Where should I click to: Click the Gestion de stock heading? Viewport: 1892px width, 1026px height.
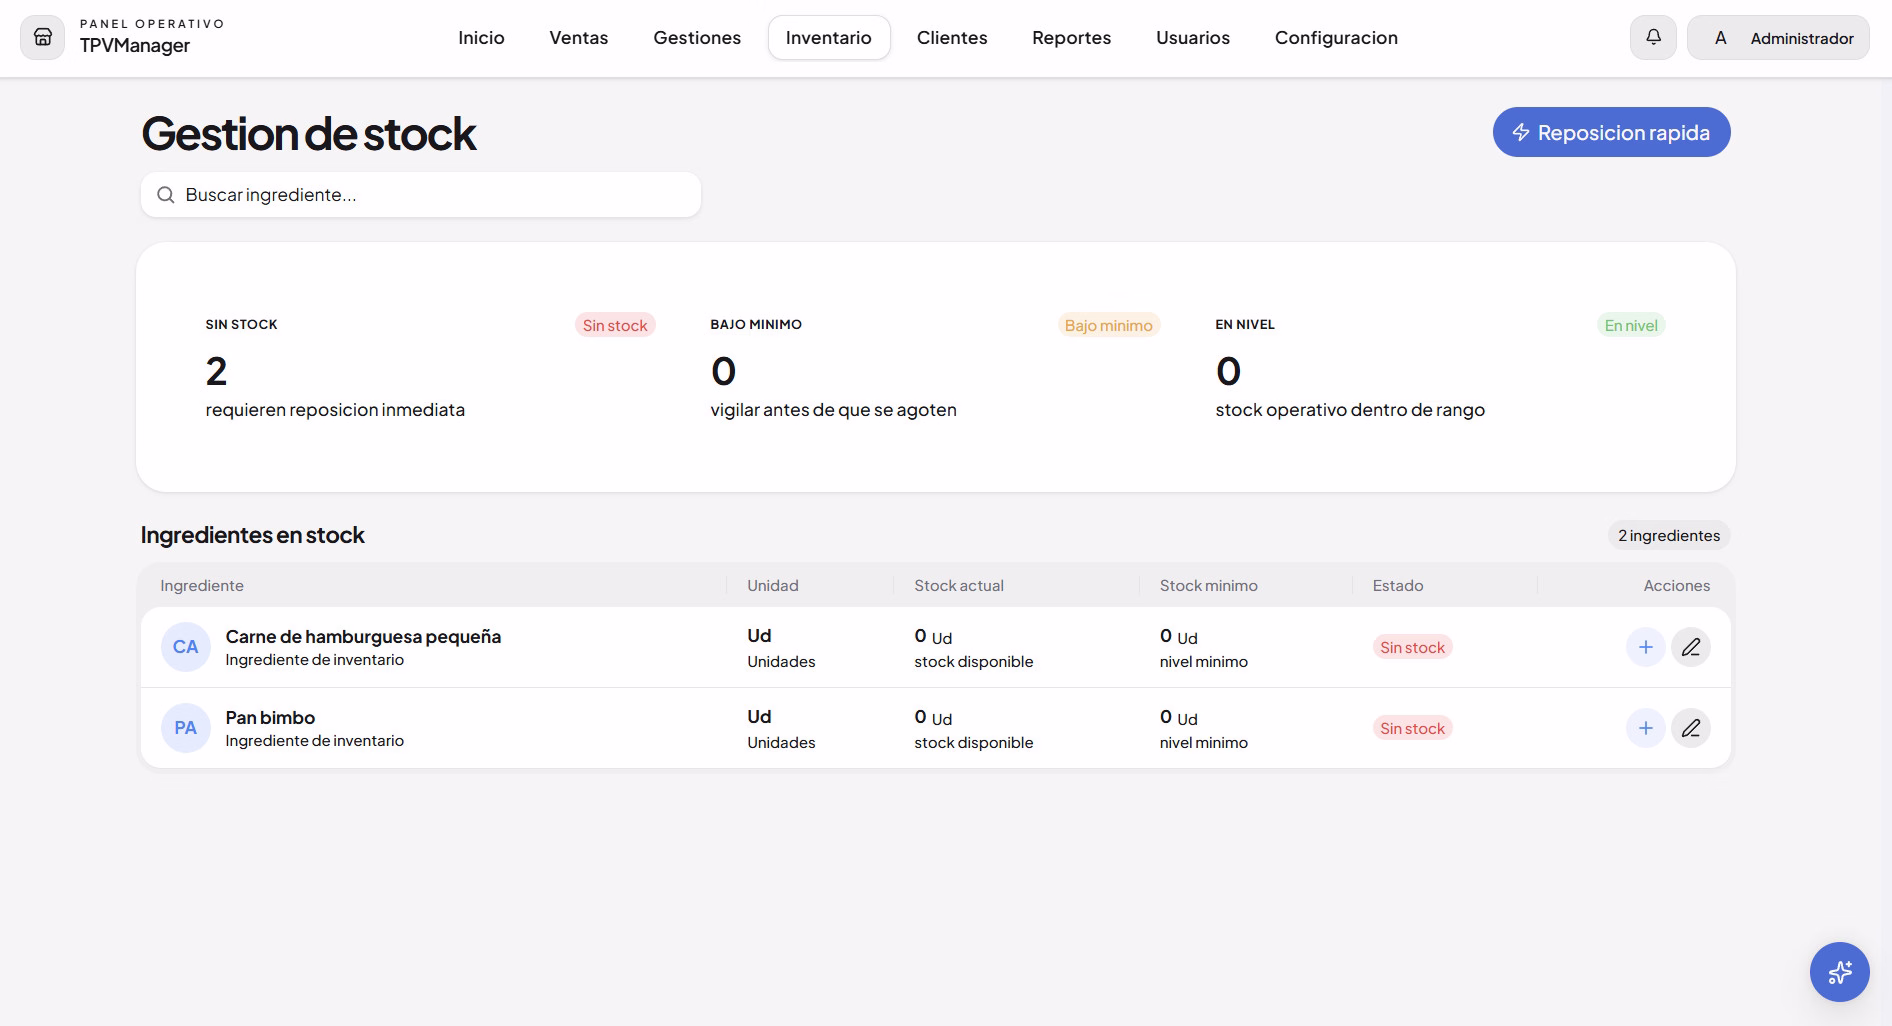pos(309,134)
